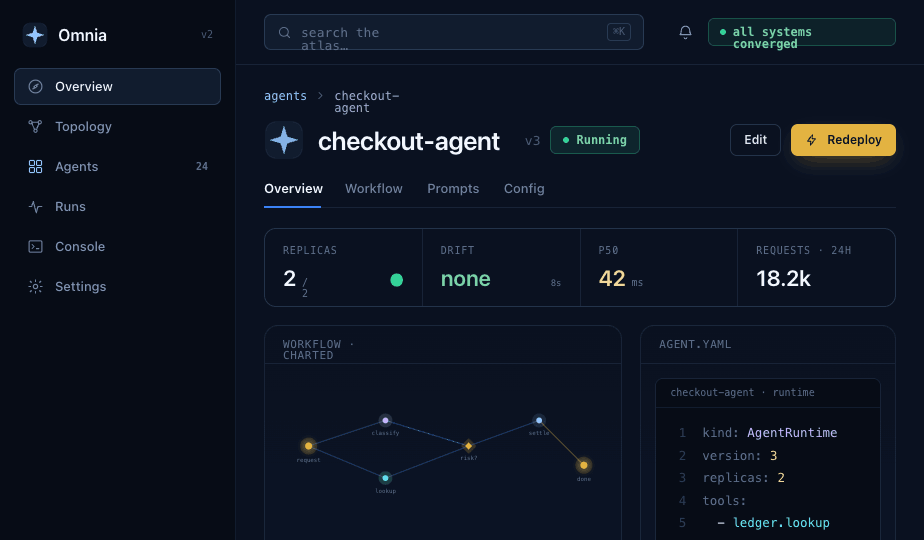Select the Overview tab
Viewport: 924px width, 540px height.
(x=293, y=189)
